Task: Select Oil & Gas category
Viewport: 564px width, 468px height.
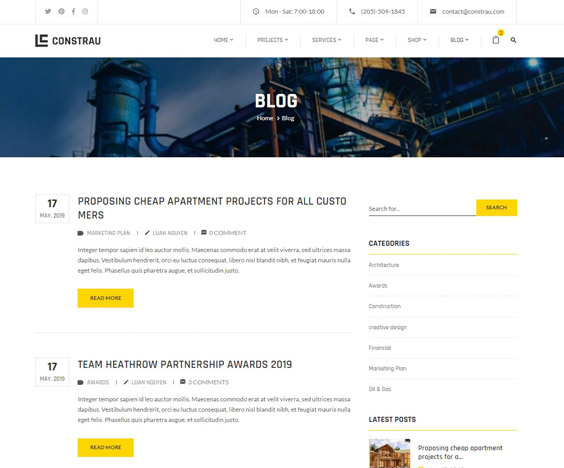Action: (x=380, y=389)
